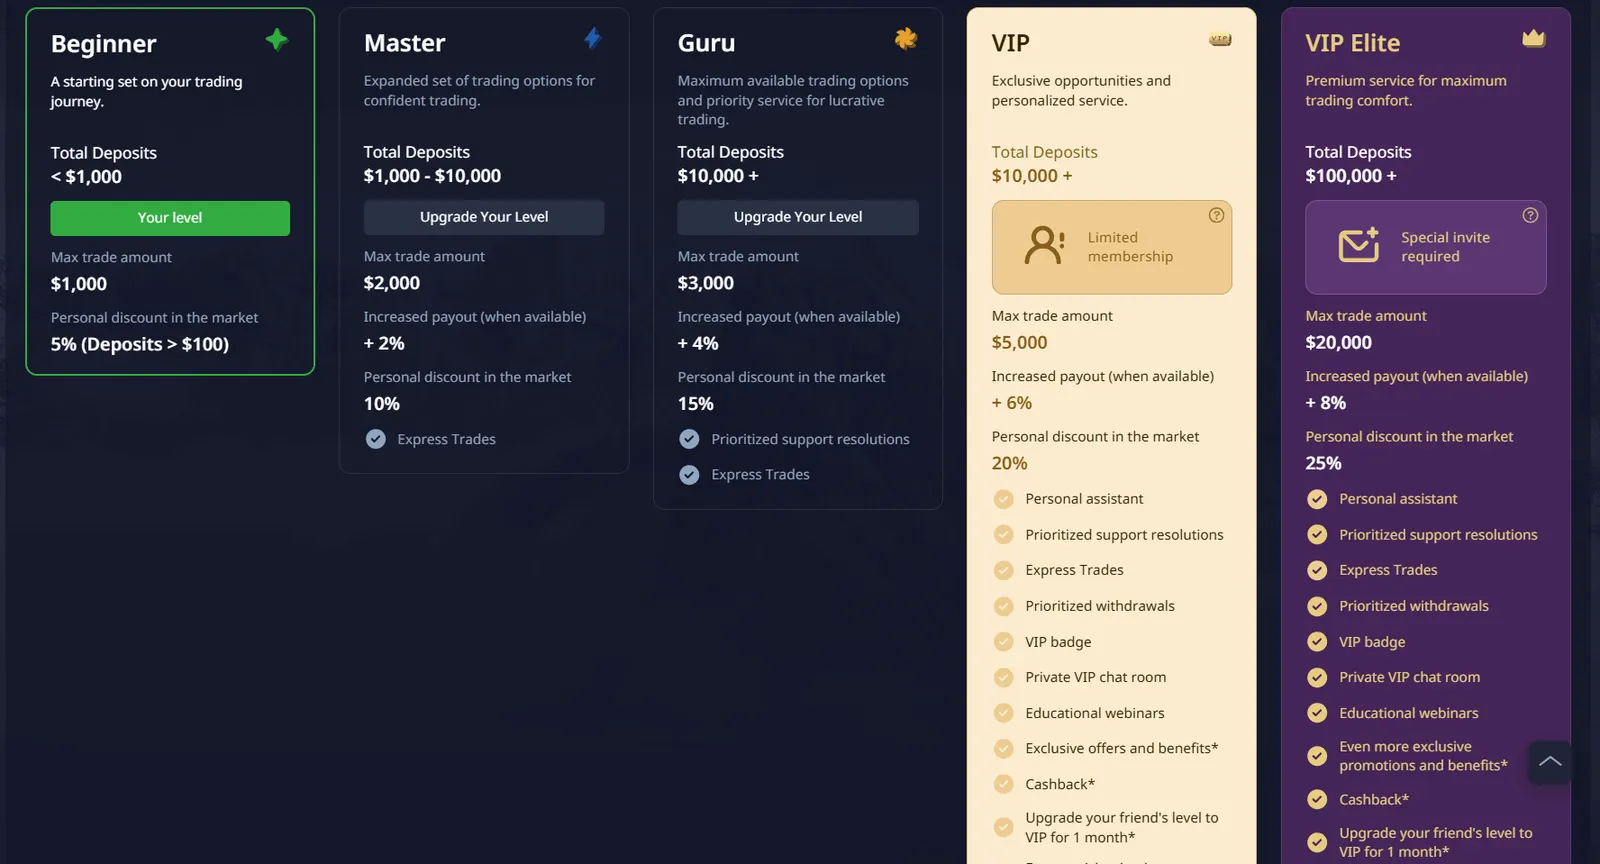The width and height of the screenshot is (1600, 864).
Task: Click Guru Prioritized support resolutions checkmark
Action: (689, 439)
